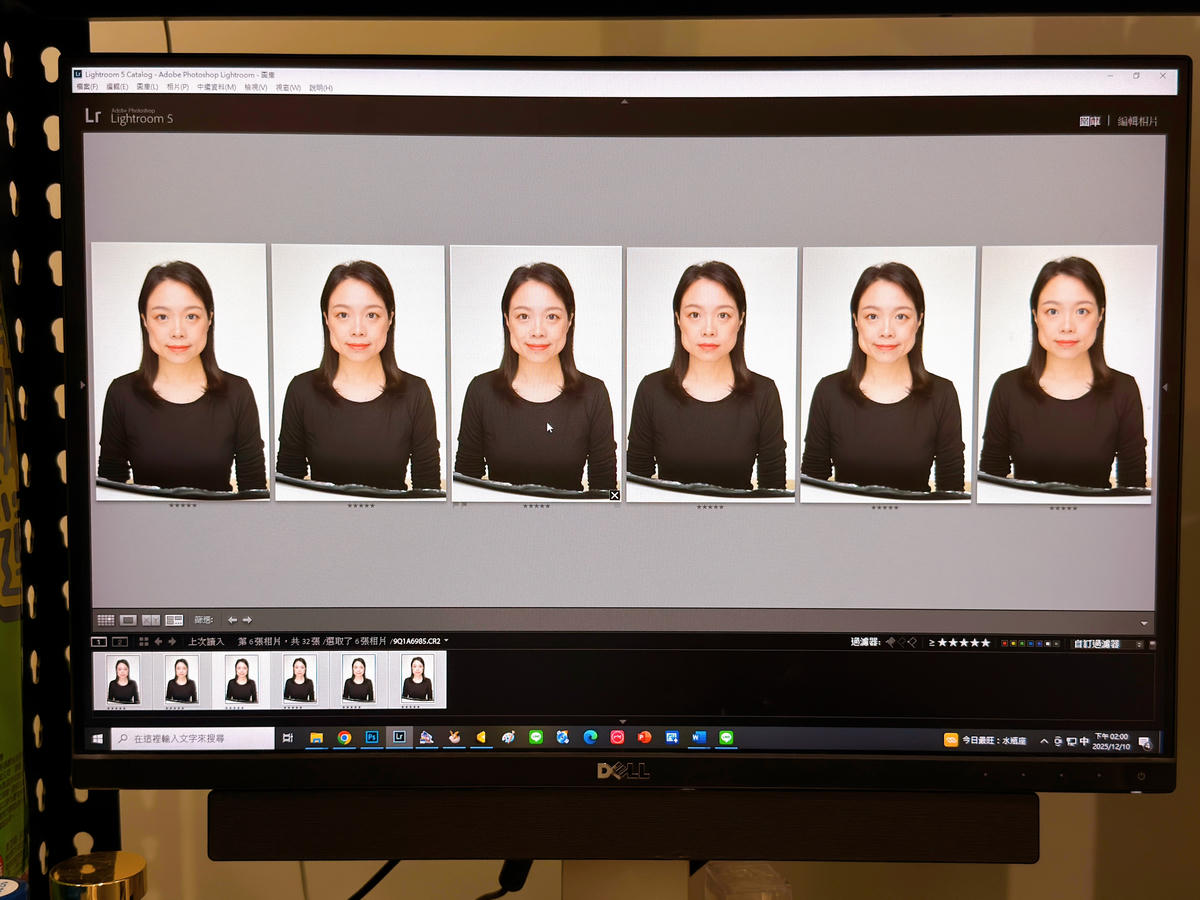Go back with filmstrip left arrow
This screenshot has width=1200, height=900.
coord(158,641)
